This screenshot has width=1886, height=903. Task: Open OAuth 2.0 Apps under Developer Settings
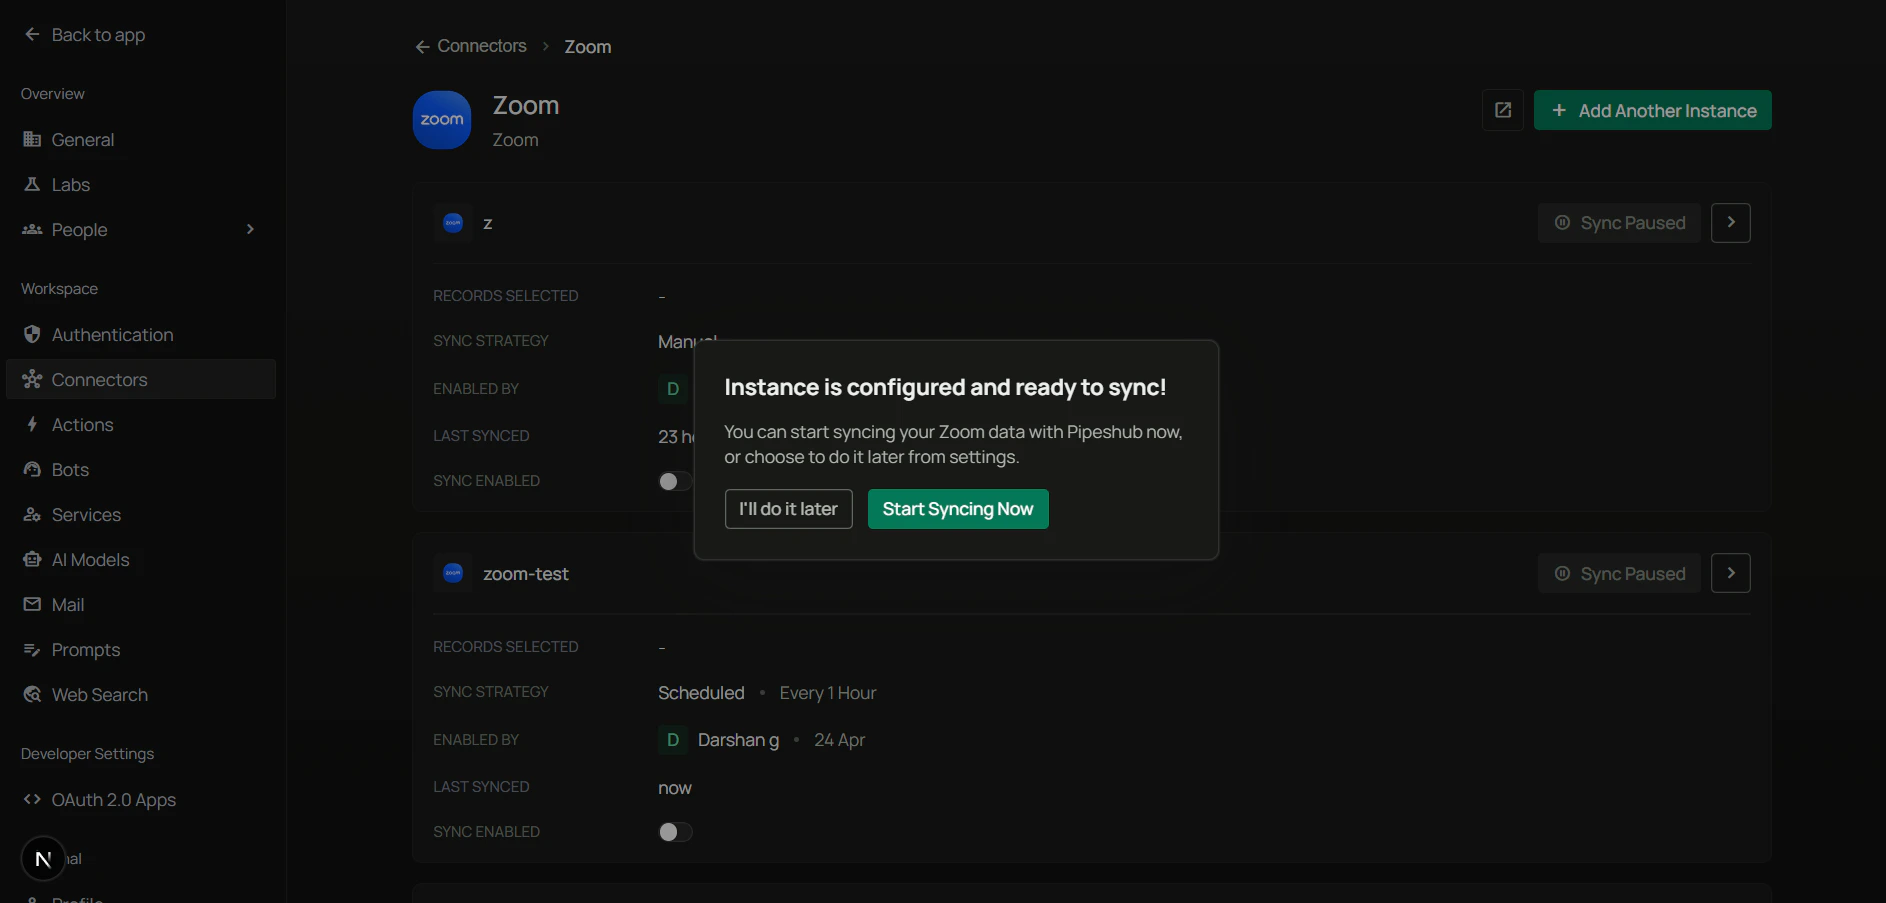coord(141,799)
